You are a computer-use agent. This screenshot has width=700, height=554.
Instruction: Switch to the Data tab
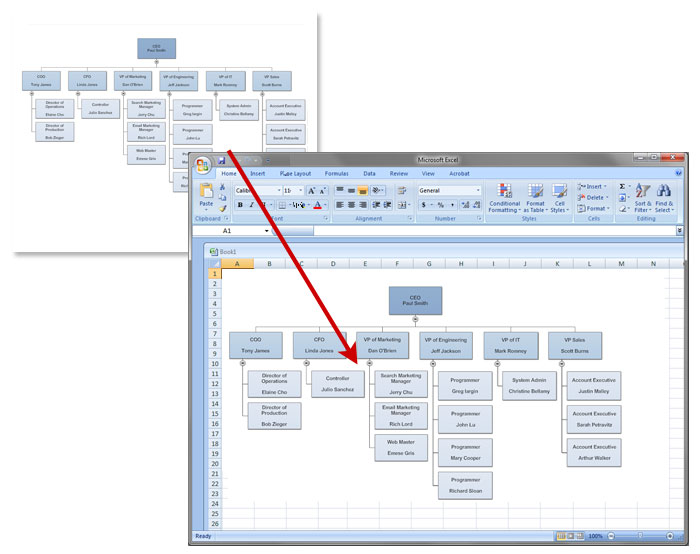(369, 174)
